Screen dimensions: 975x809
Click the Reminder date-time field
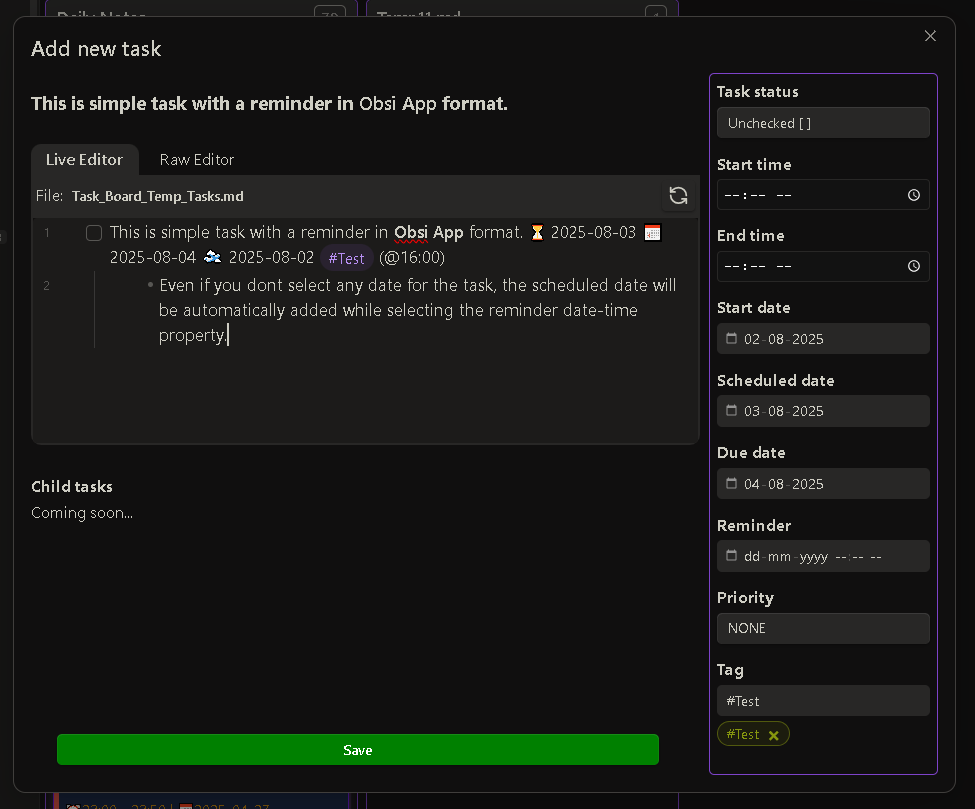(823, 556)
